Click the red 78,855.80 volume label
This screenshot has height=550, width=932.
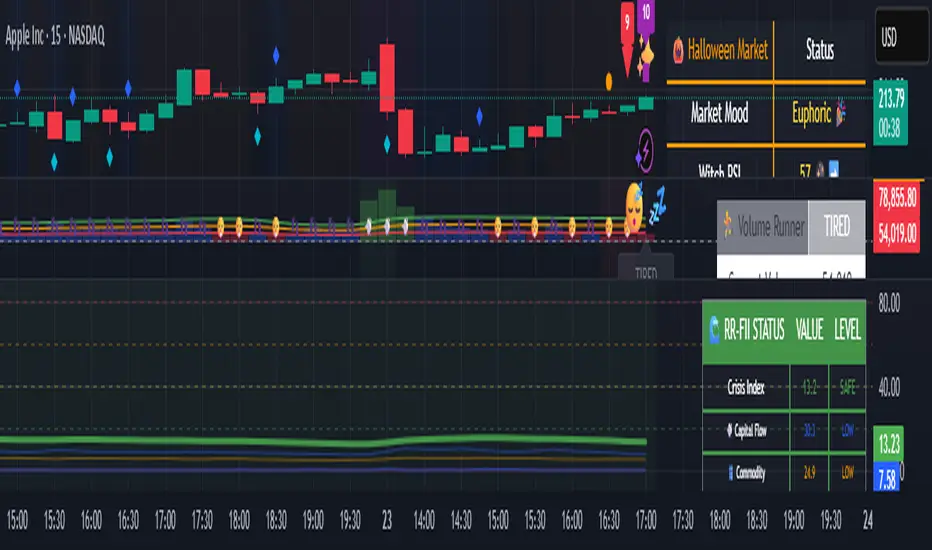[x=896, y=197]
